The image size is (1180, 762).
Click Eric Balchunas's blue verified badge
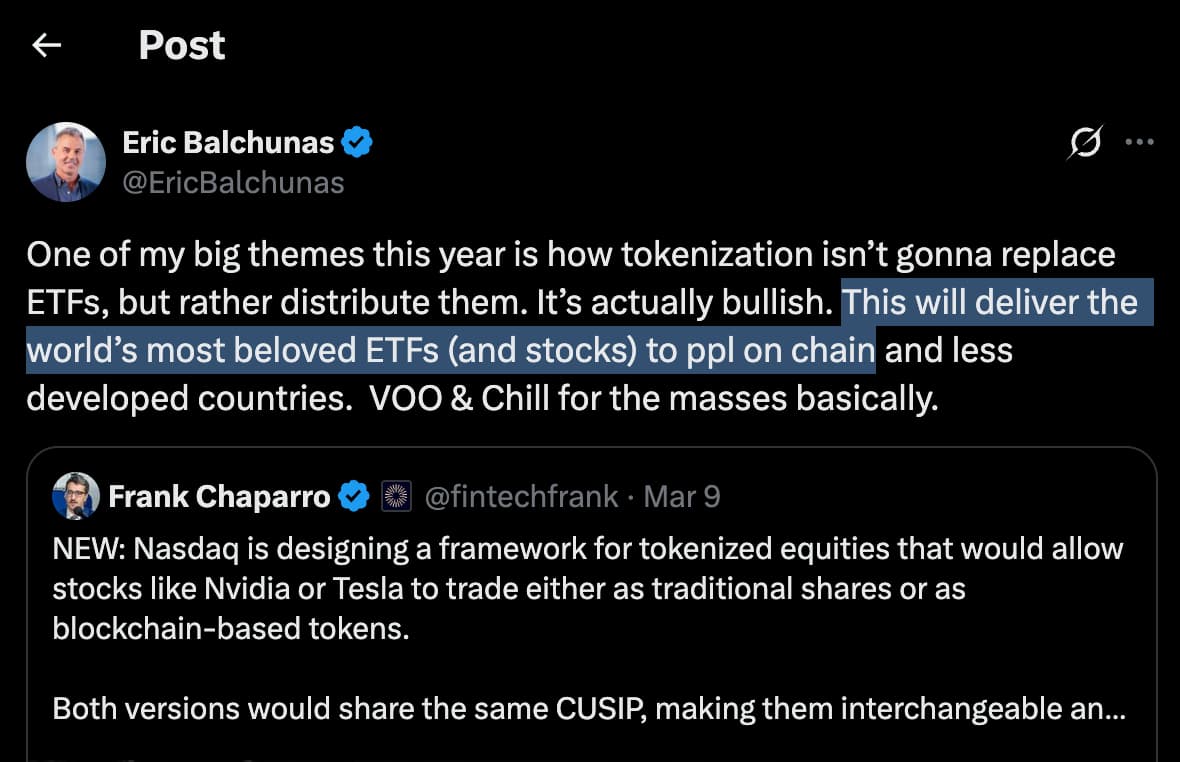[x=357, y=143]
